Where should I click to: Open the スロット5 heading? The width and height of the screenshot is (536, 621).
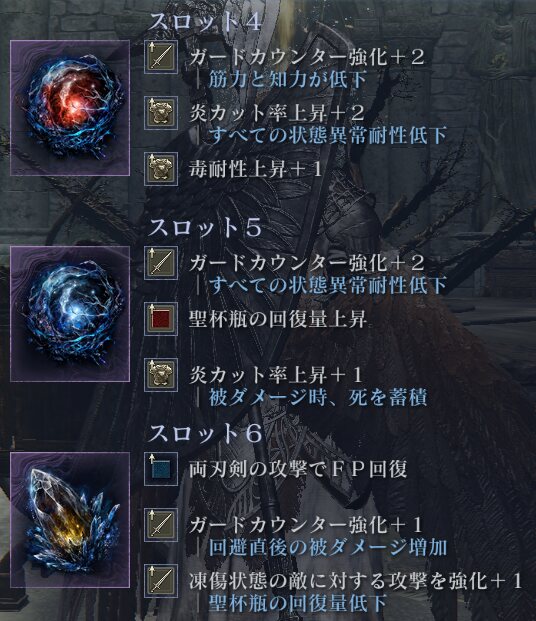coord(204,228)
